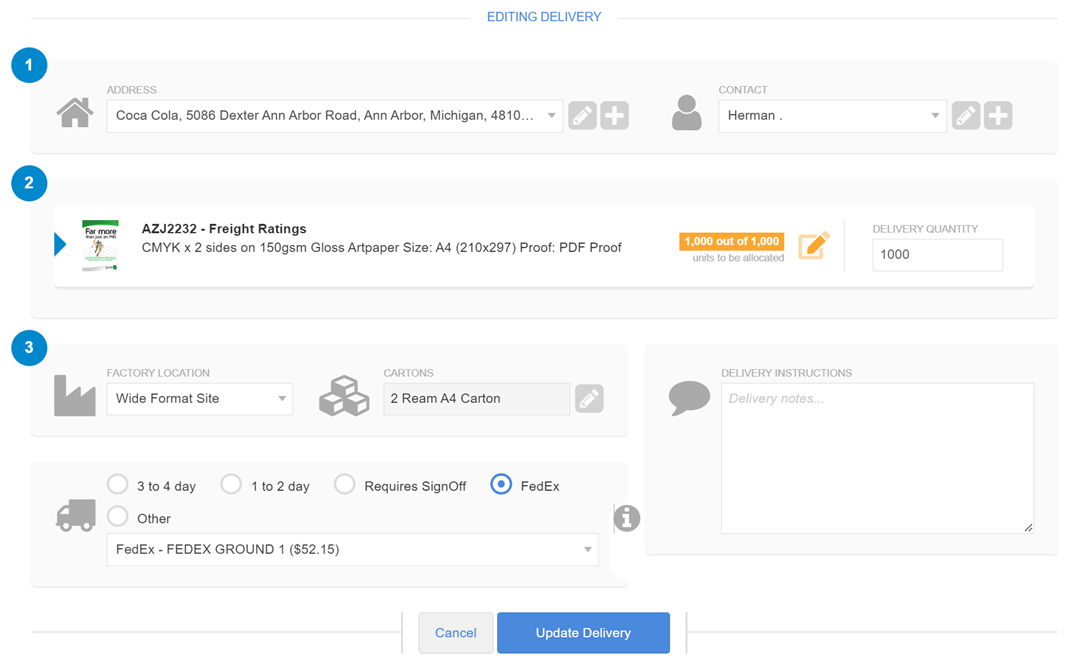Image resolution: width=1078 pixels, height=666 pixels.
Task: Click the Update Delivery button
Action: 584,633
